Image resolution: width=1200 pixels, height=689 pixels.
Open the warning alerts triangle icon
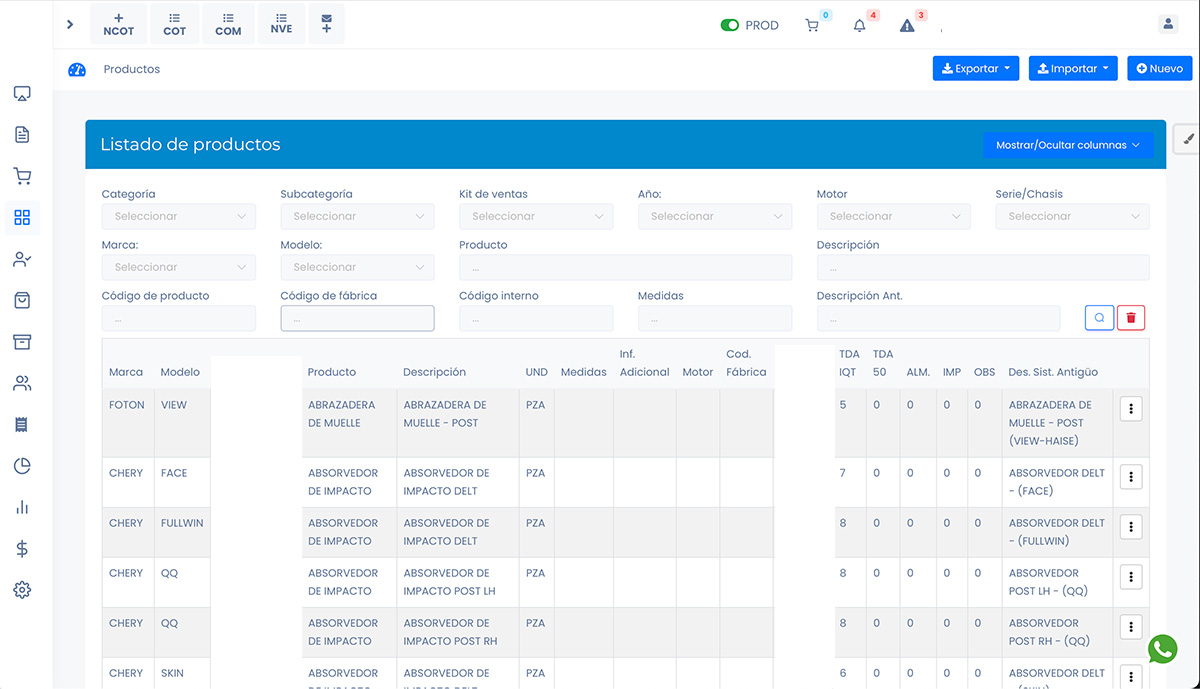[x=907, y=26]
